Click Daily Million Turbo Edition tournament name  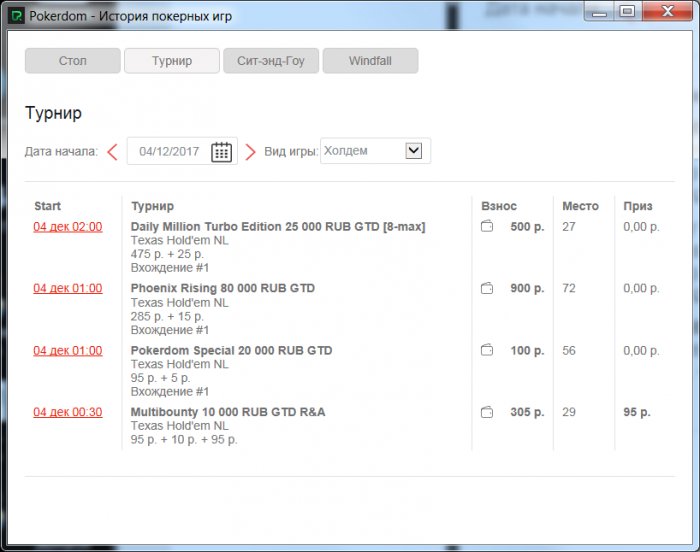[278, 227]
